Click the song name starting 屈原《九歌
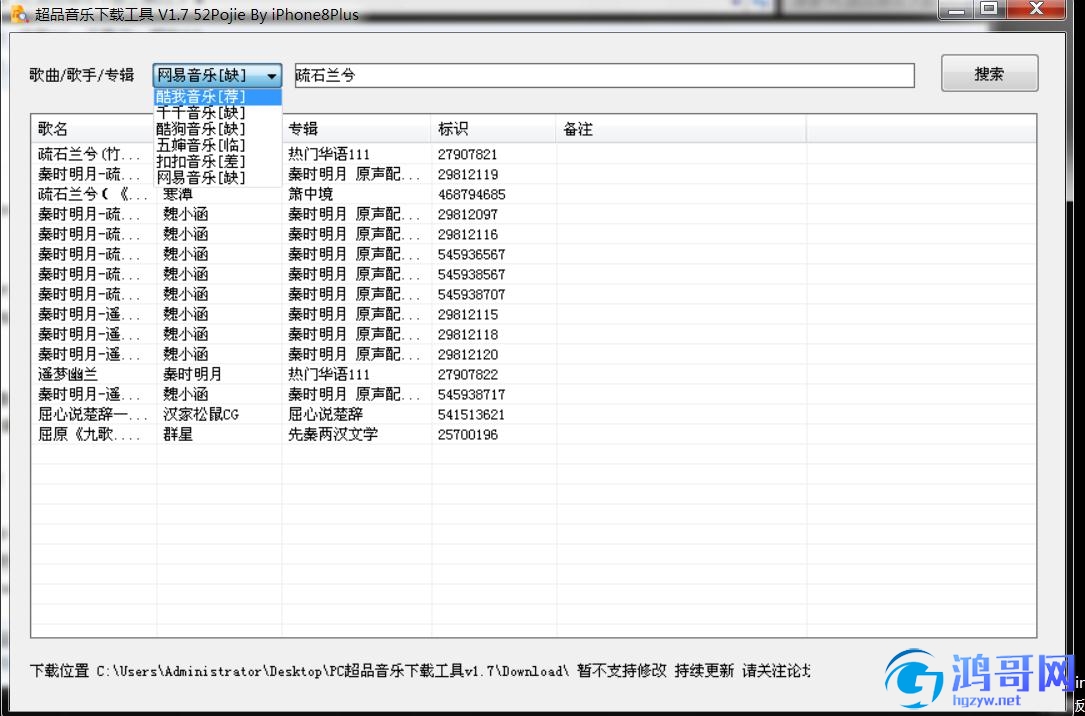The height and width of the screenshot is (716, 1085). [x=90, y=435]
